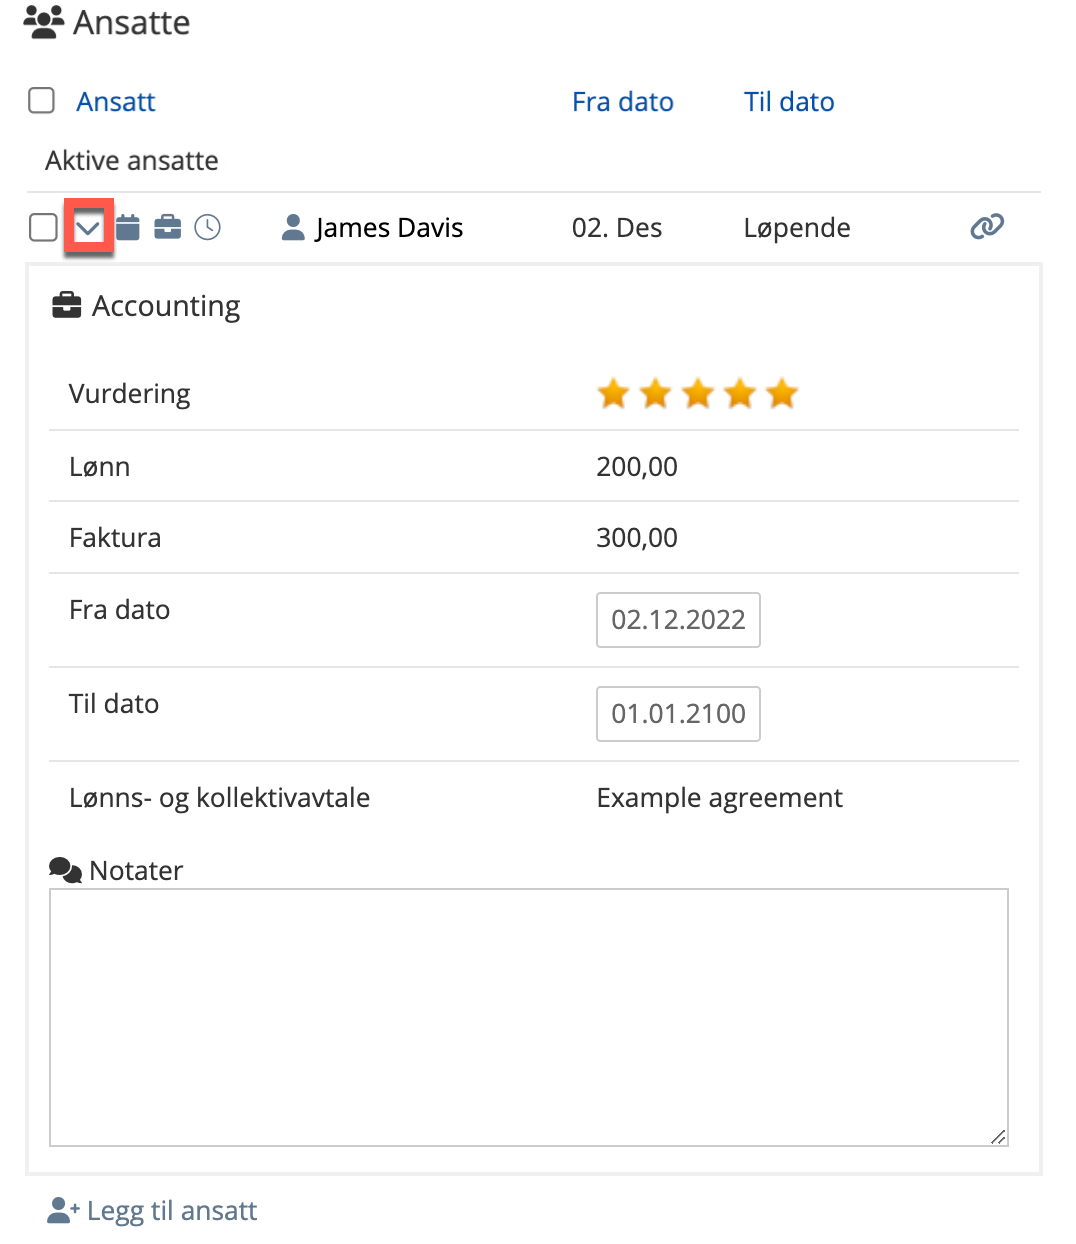The height and width of the screenshot is (1244, 1076).
Task: Tick the select-all checkbox beside Ansatt
Action: click(x=42, y=101)
